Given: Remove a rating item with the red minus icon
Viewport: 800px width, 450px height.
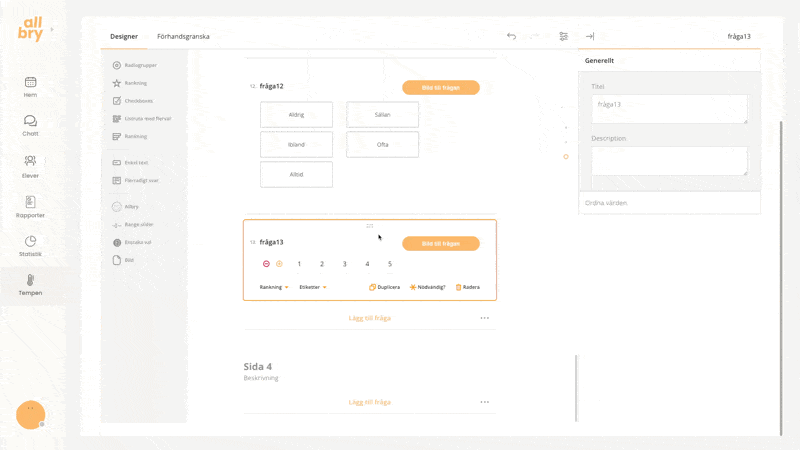Looking at the screenshot, I should [x=266, y=264].
